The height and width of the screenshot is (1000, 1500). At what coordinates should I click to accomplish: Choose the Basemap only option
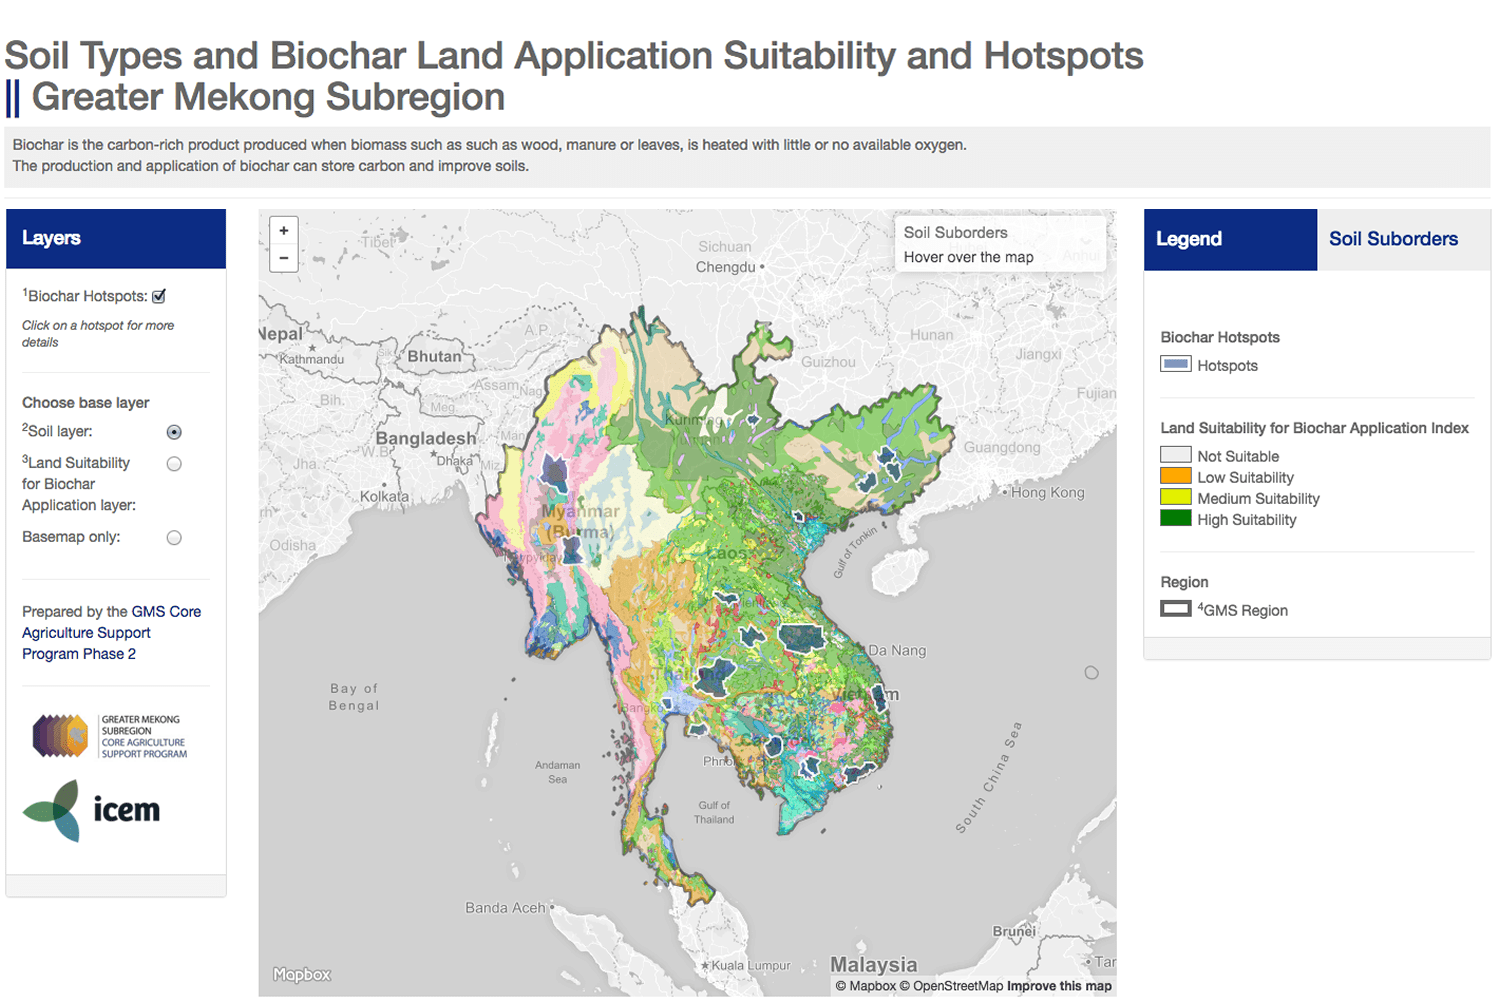(174, 538)
